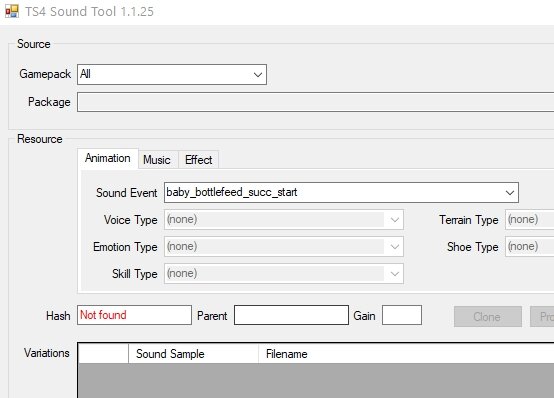Click the Gain input field

coord(402,315)
